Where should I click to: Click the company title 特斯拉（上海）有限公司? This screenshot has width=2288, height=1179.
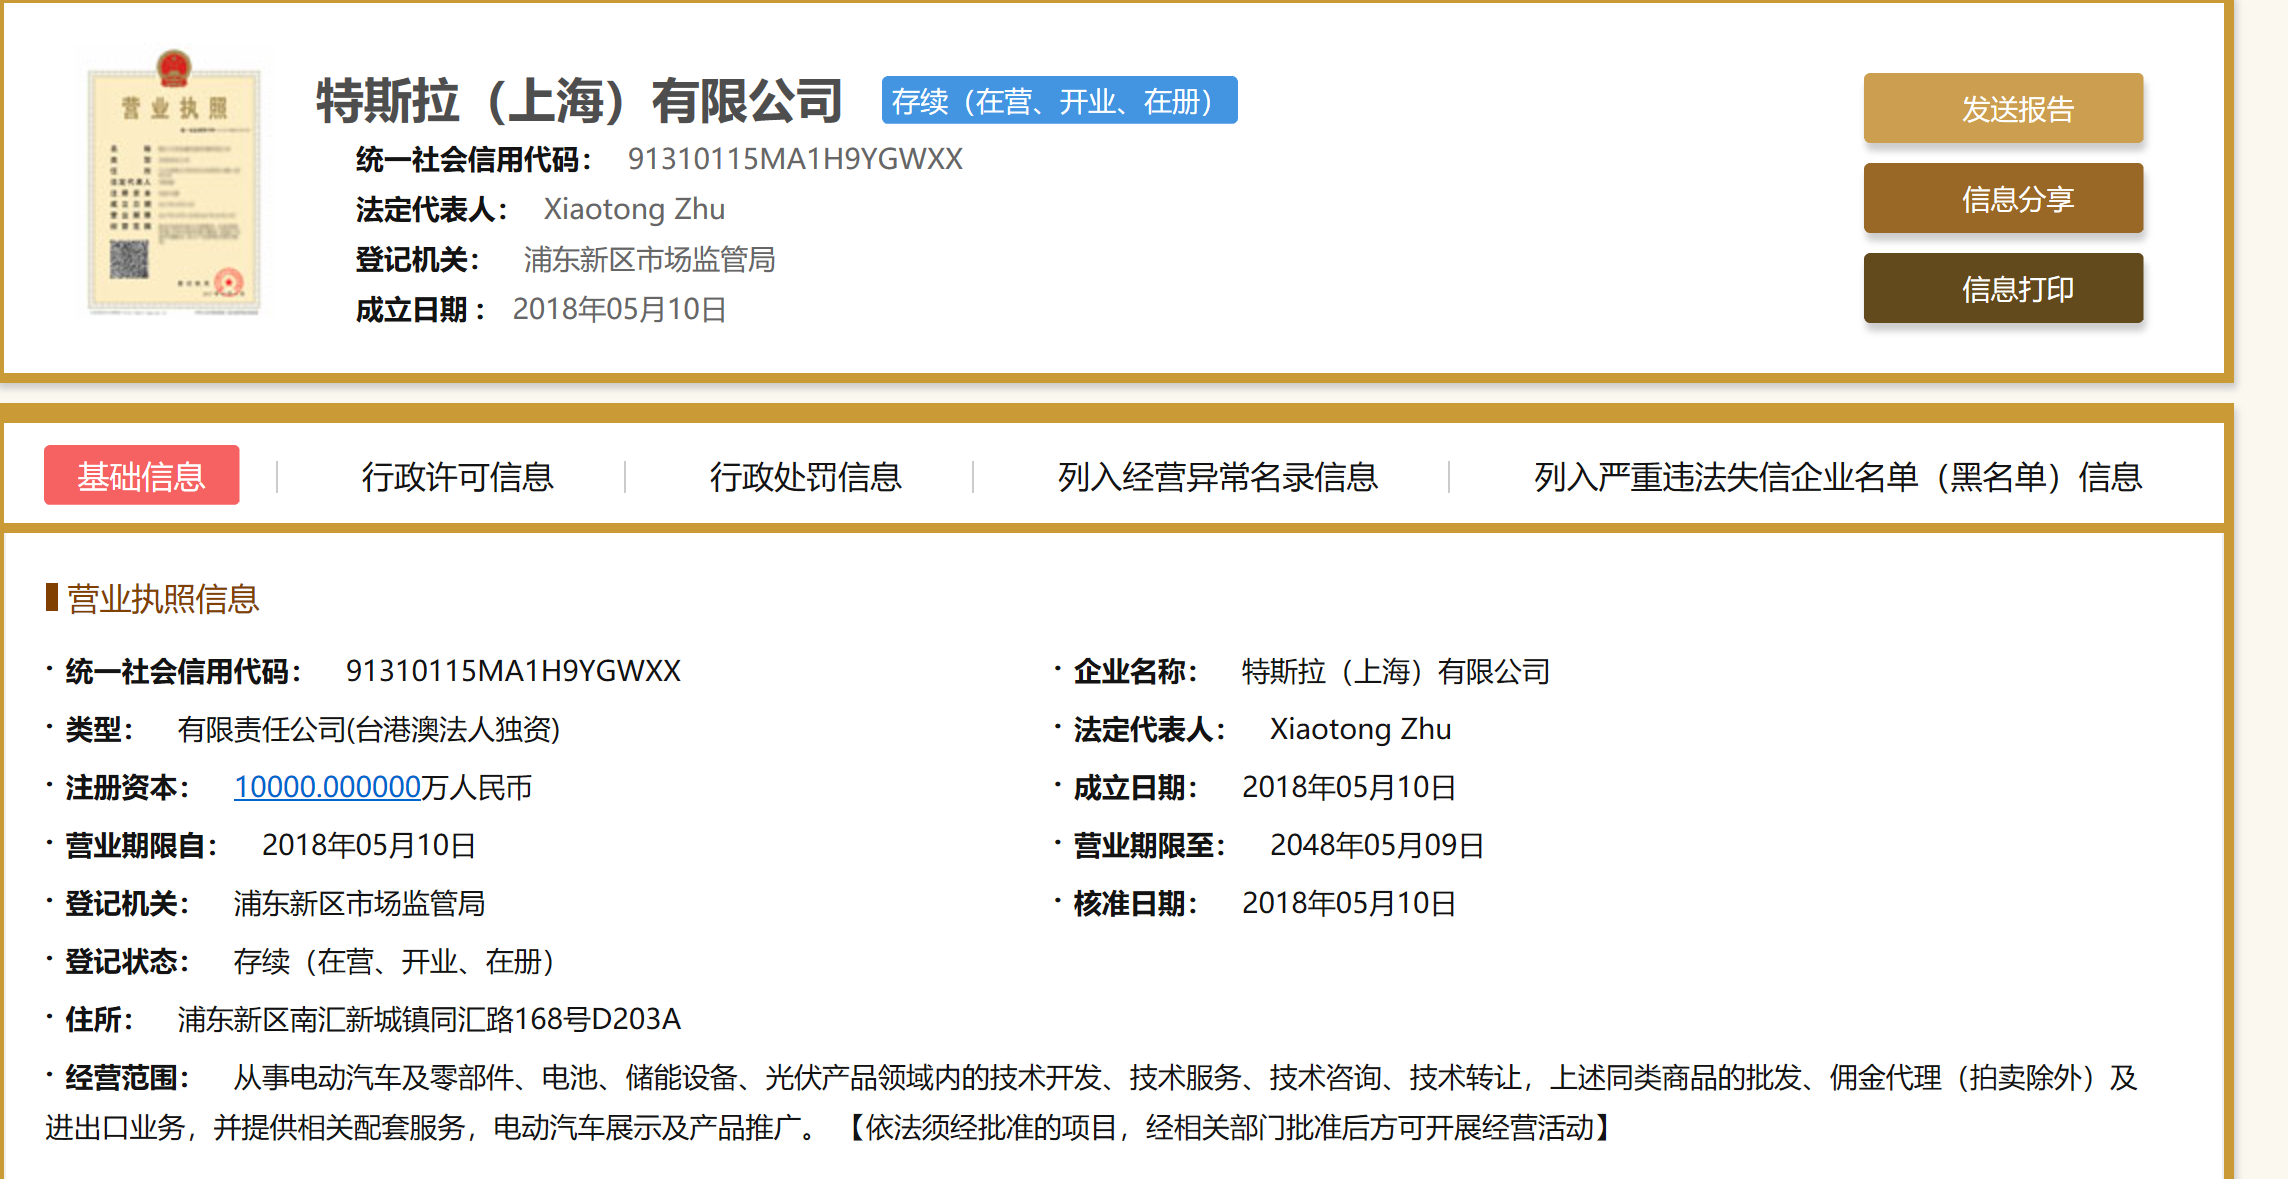pos(579,101)
